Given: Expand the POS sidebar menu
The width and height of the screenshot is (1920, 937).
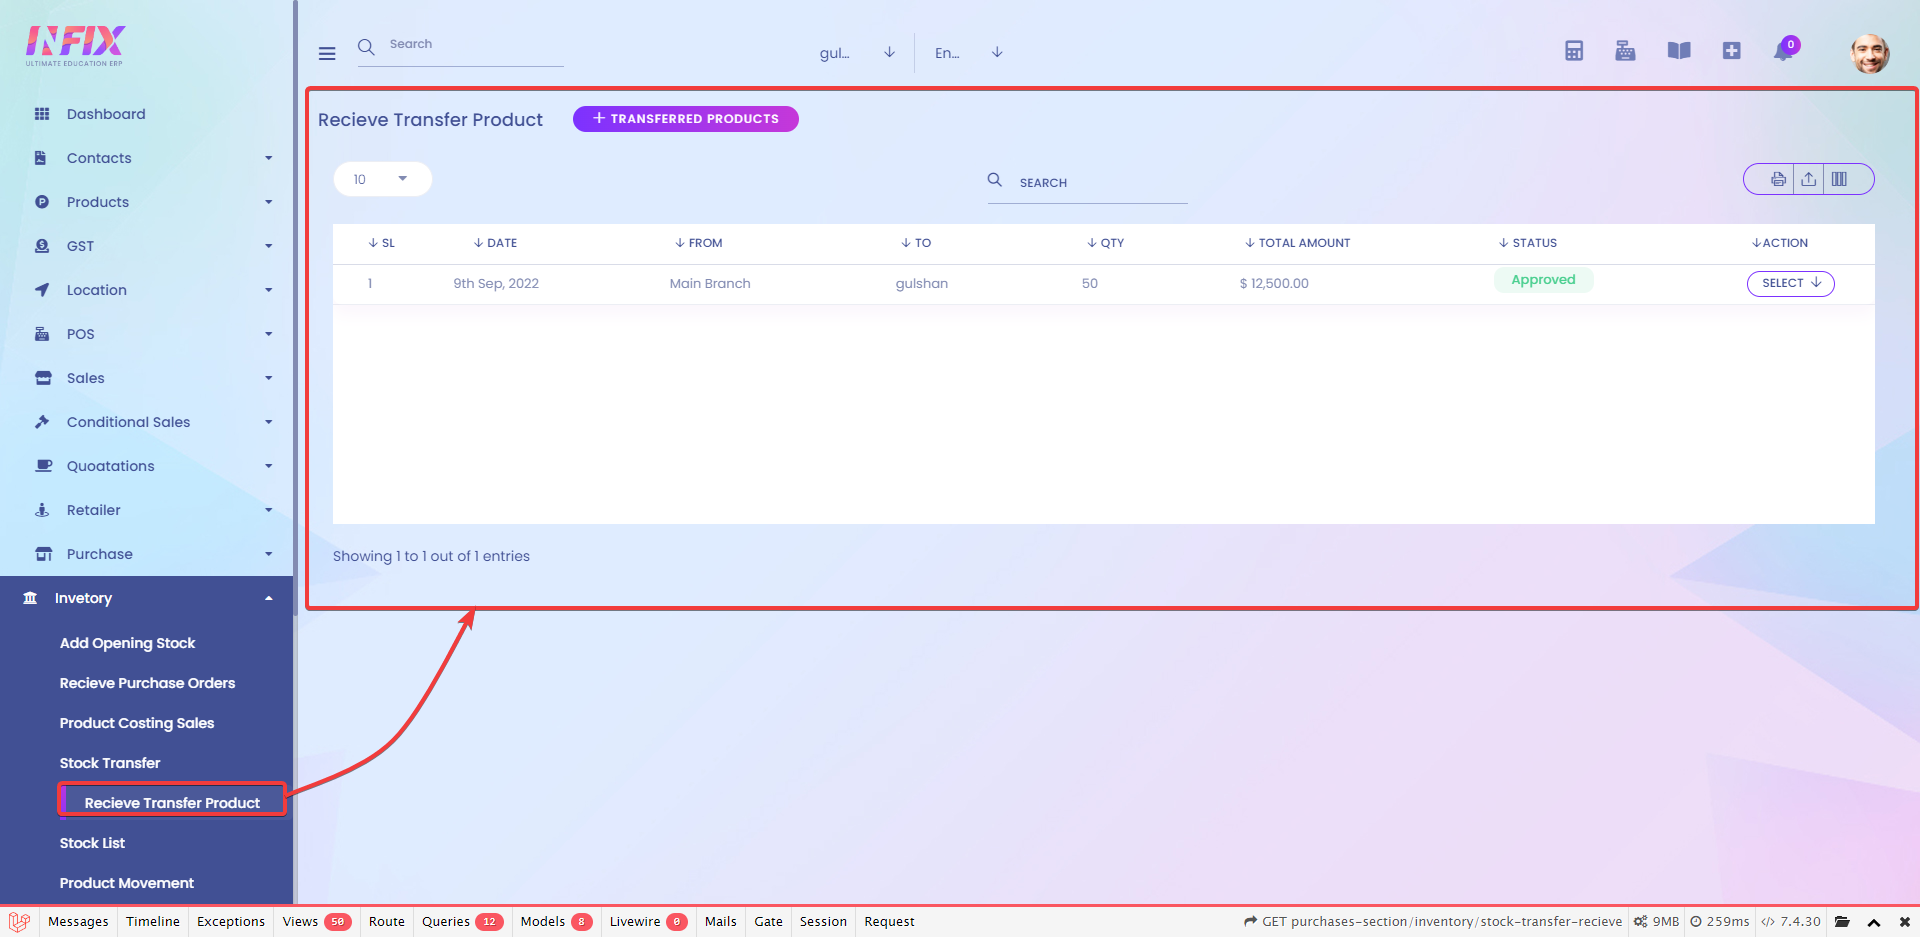Looking at the screenshot, I should [x=146, y=334].
